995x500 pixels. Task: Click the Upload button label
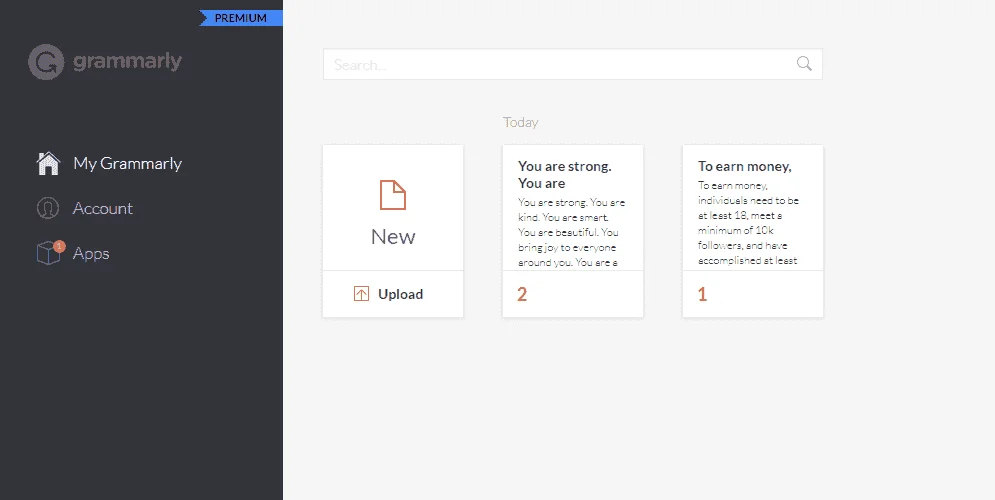pos(400,294)
